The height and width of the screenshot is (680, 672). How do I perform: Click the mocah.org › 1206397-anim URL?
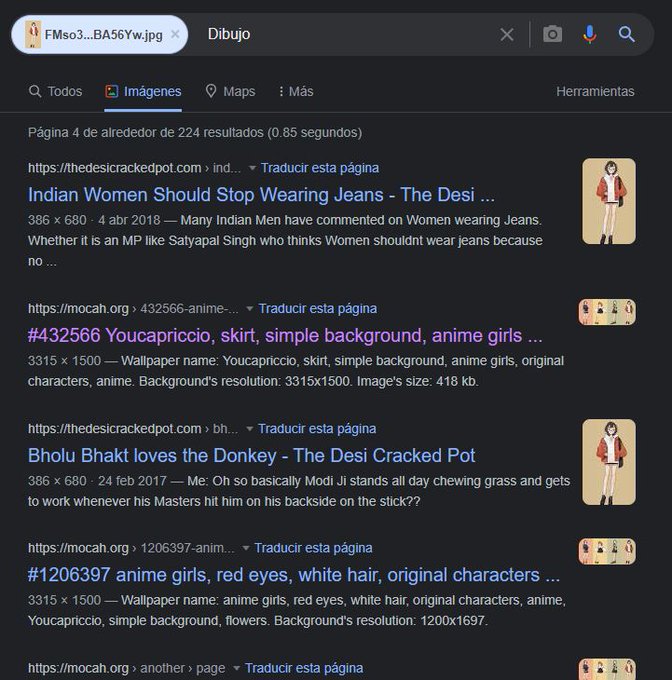tap(131, 548)
